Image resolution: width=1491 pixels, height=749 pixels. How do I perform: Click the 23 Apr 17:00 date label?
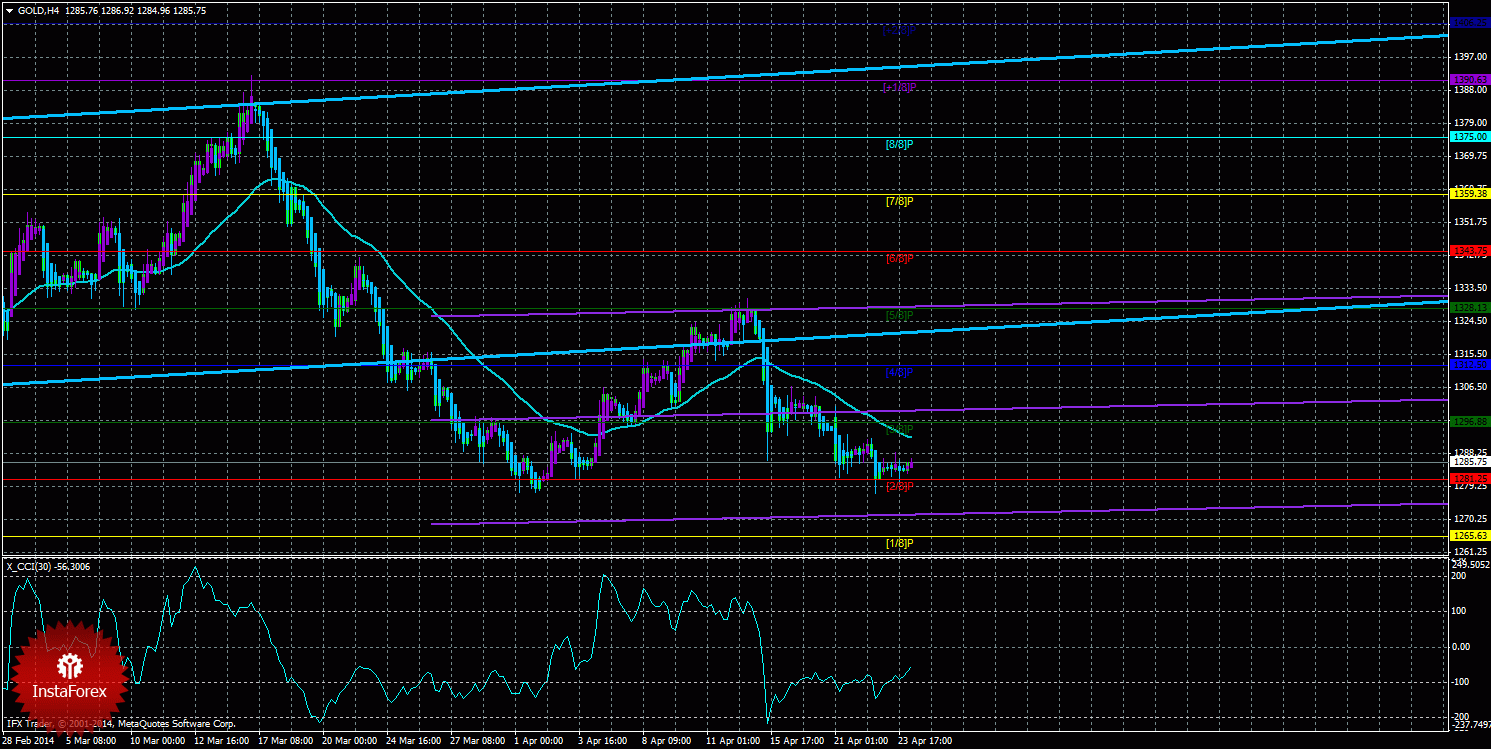coord(922,741)
